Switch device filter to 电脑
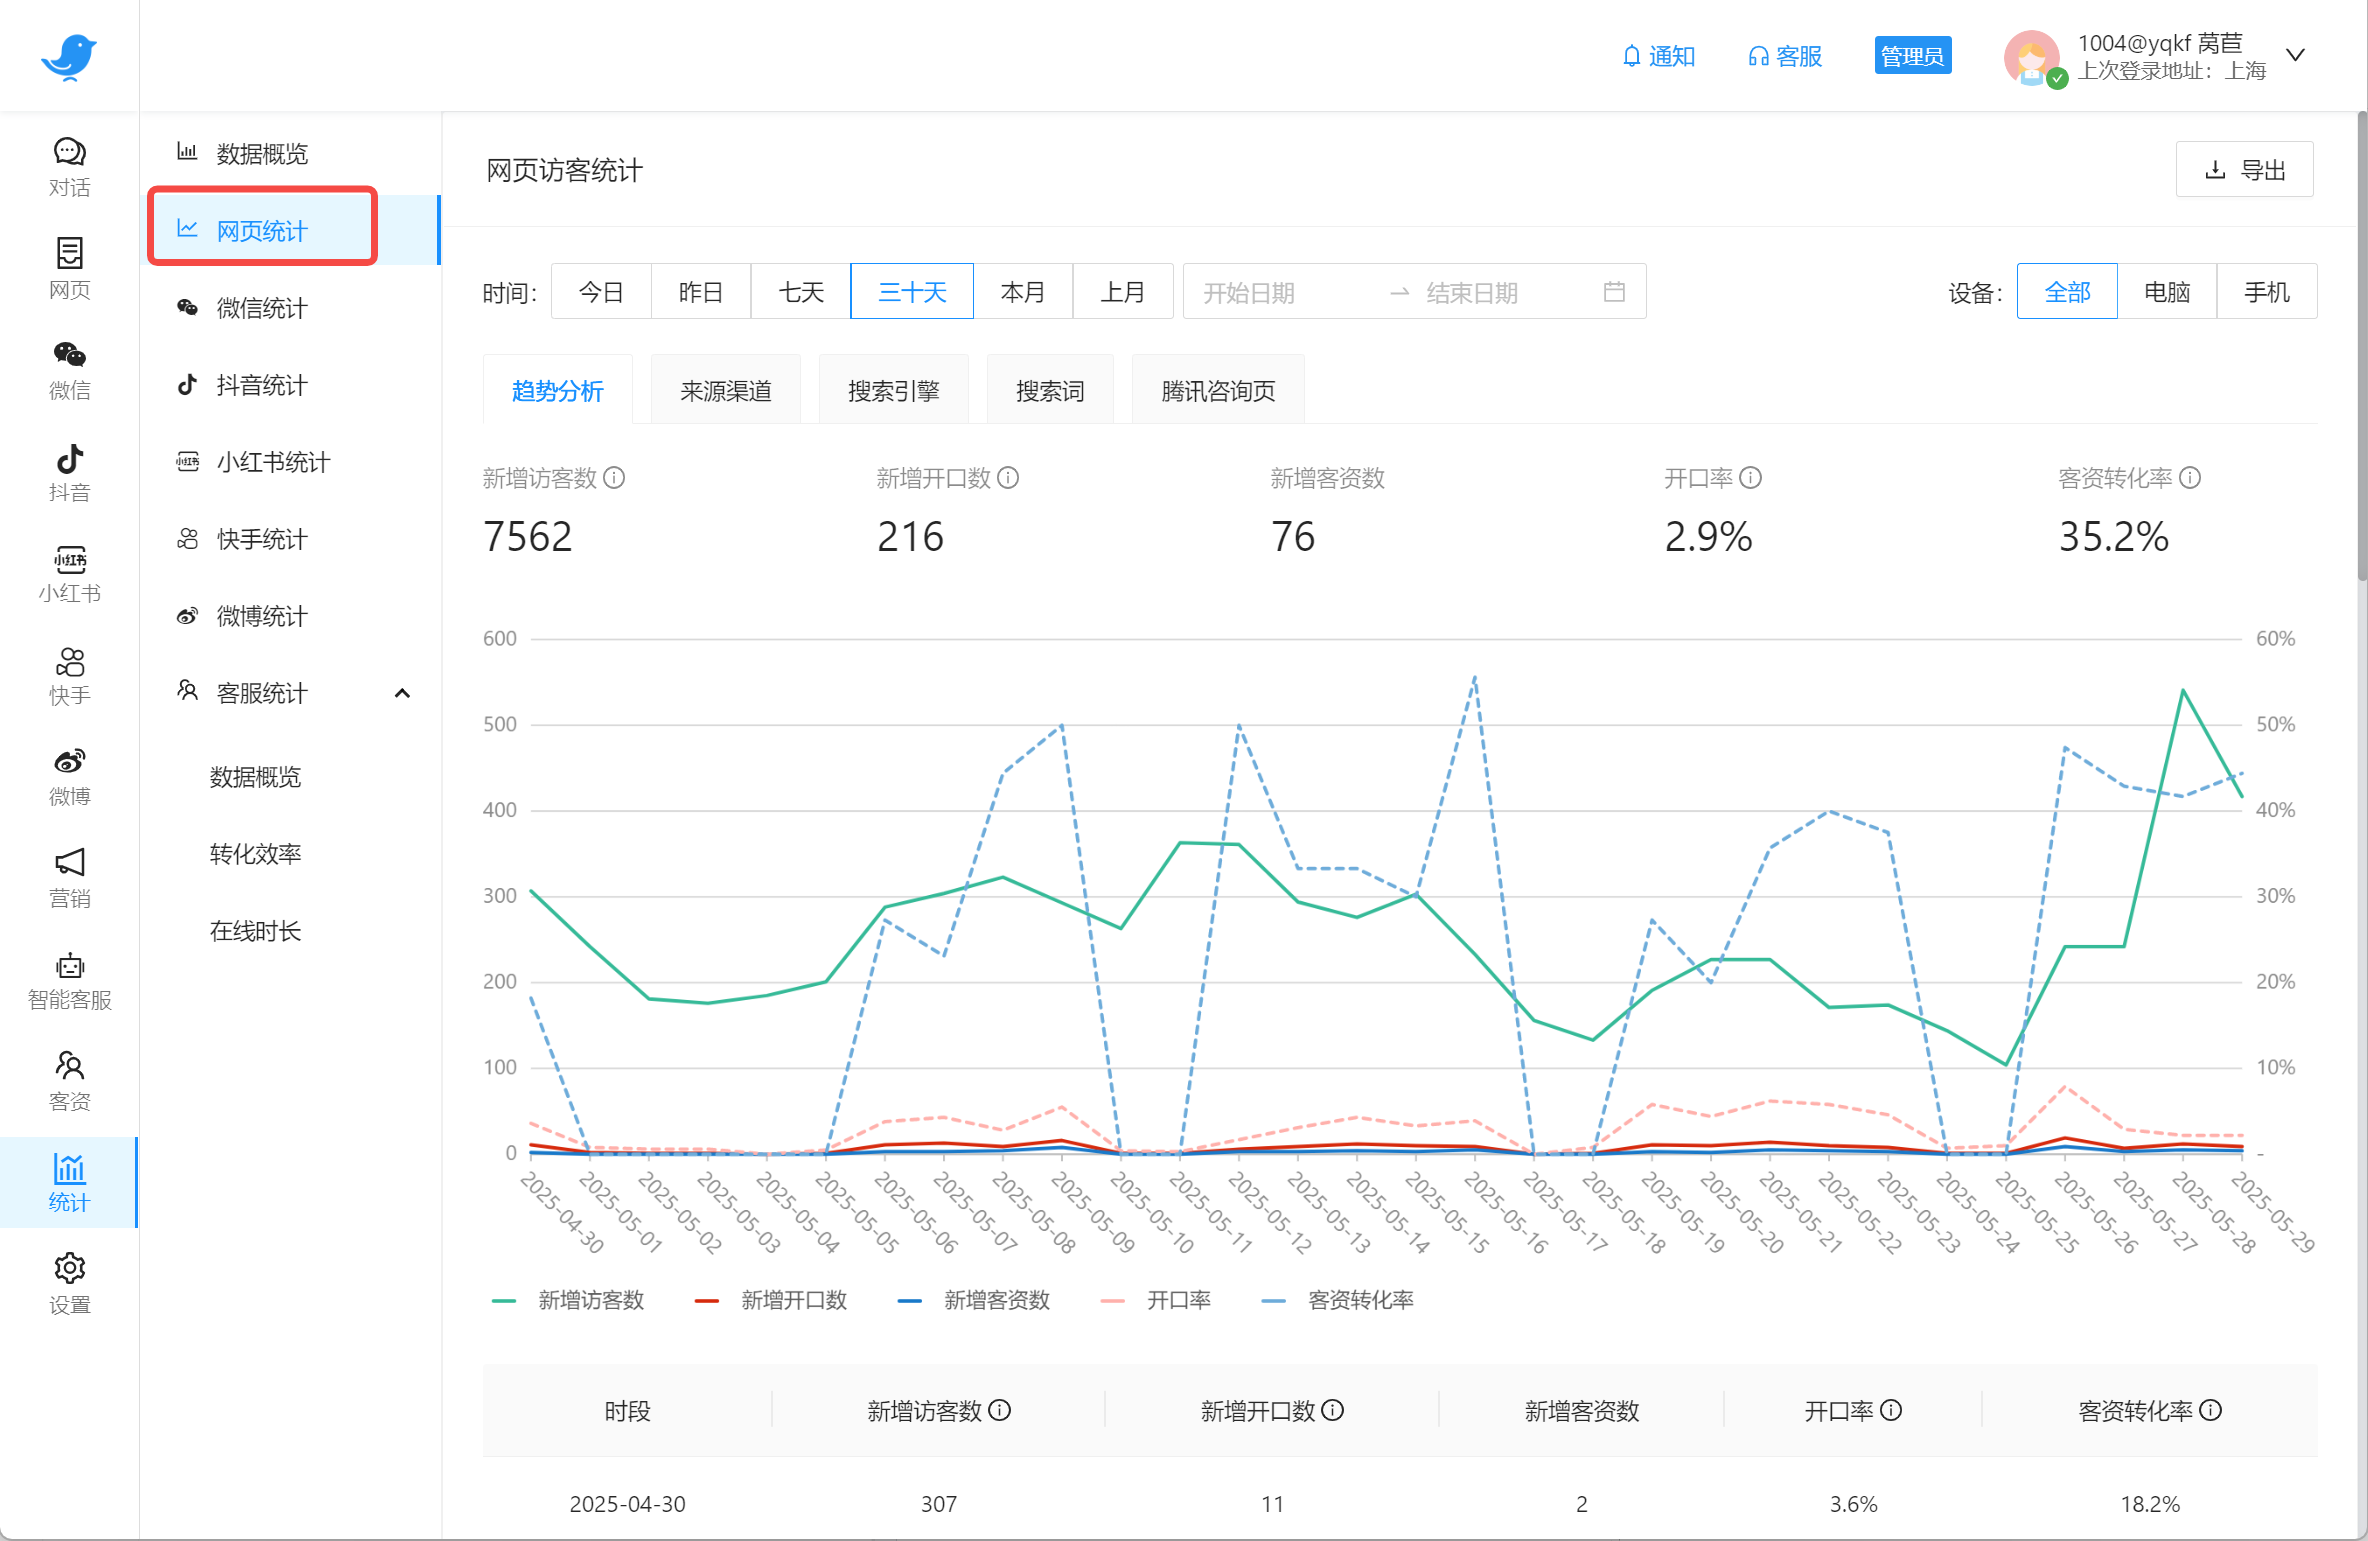This screenshot has width=2368, height=1541. point(2167,291)
